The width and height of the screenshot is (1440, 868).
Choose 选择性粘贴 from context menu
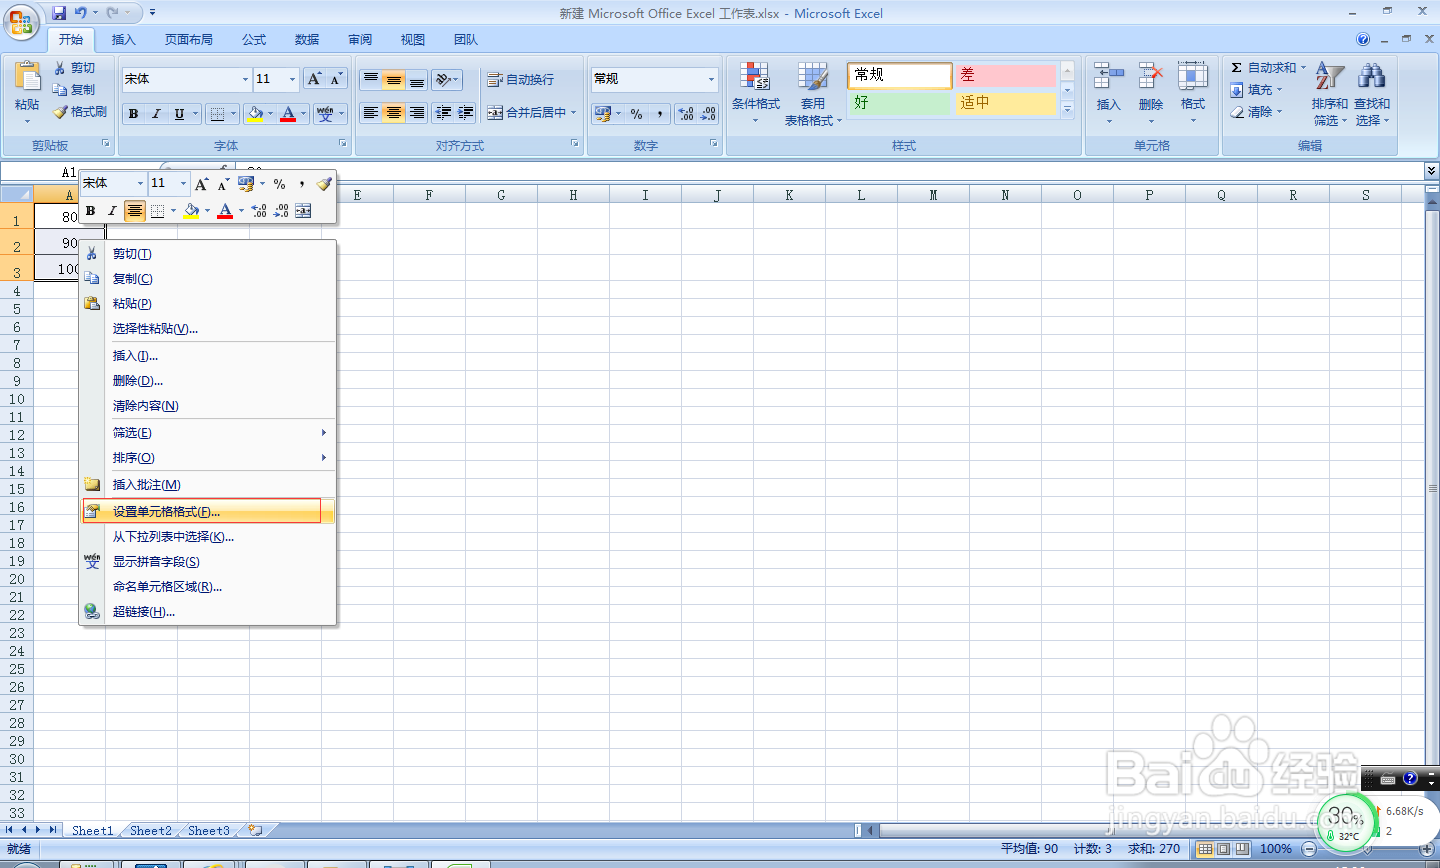(x=208, y=329)
